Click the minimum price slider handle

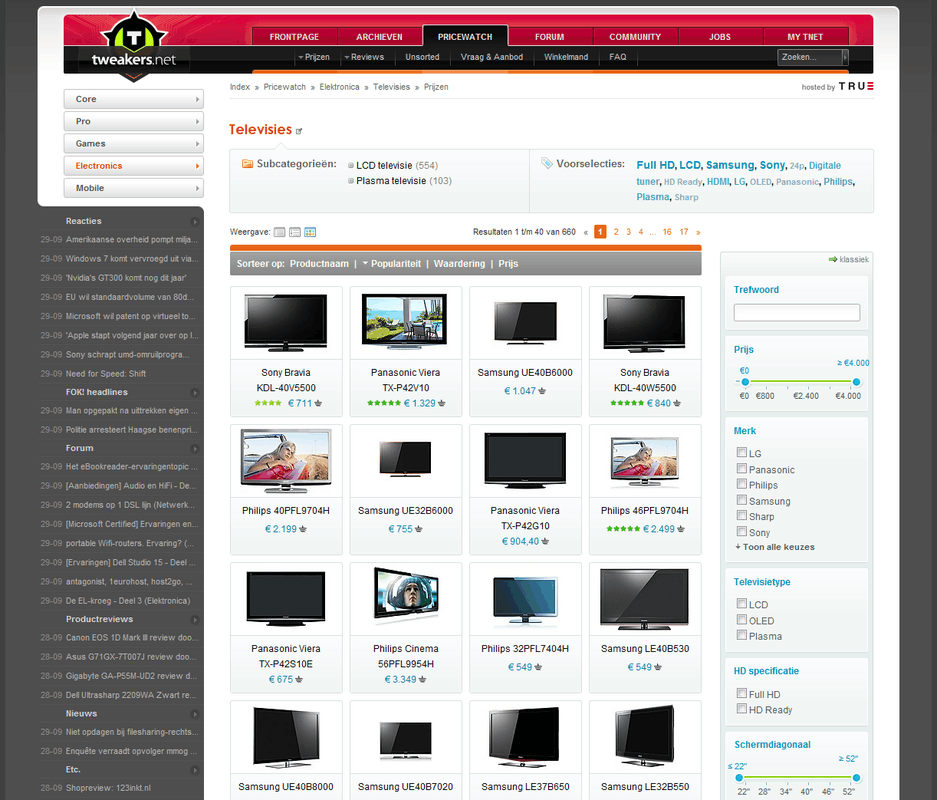[745, 382]
